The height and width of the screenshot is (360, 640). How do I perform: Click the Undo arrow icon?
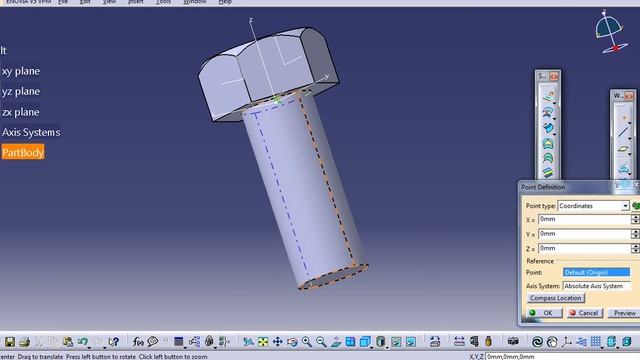[x=82, y=342]
